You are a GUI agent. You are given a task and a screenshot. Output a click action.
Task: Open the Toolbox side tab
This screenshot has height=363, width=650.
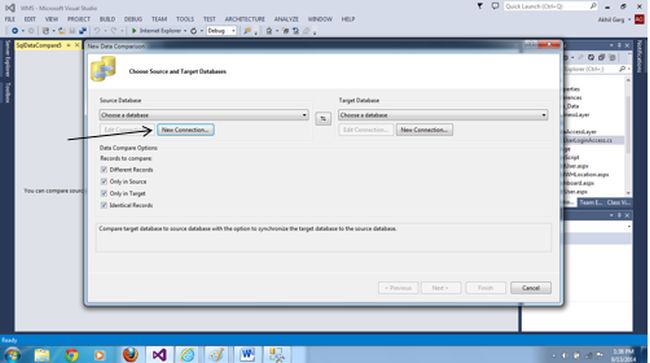(7, 92)
